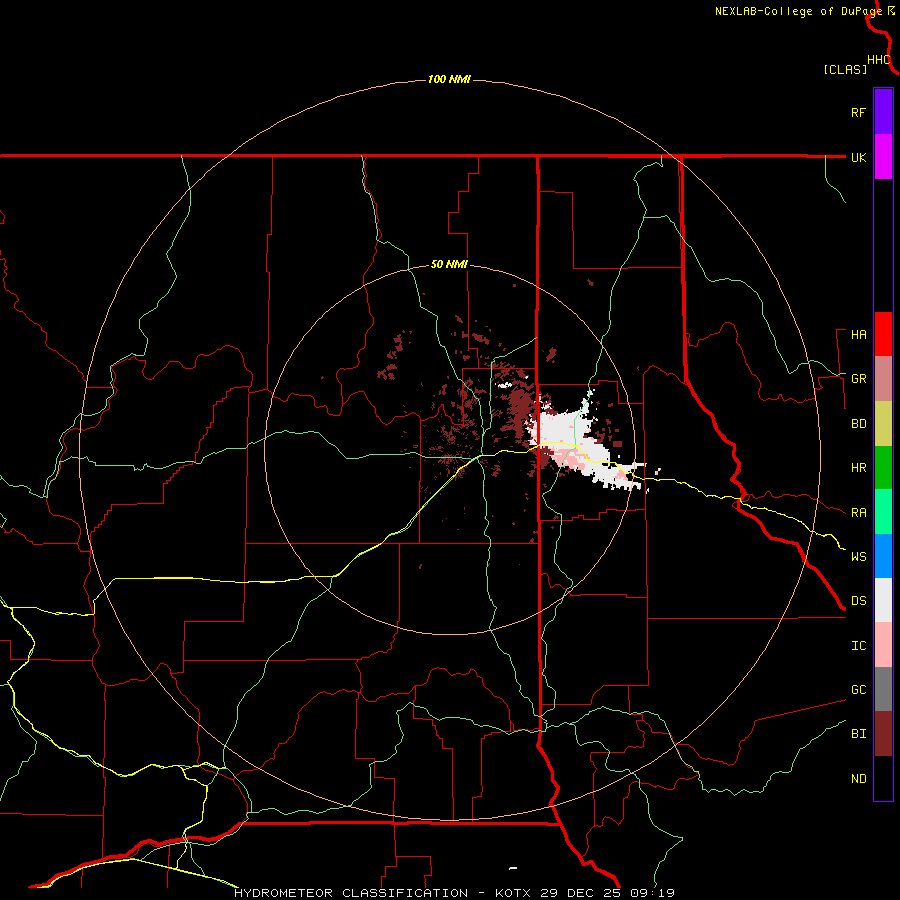Click the GC legend label
Image resolution: width=900 pixels, height=900 pixels.
coord(858,690)
